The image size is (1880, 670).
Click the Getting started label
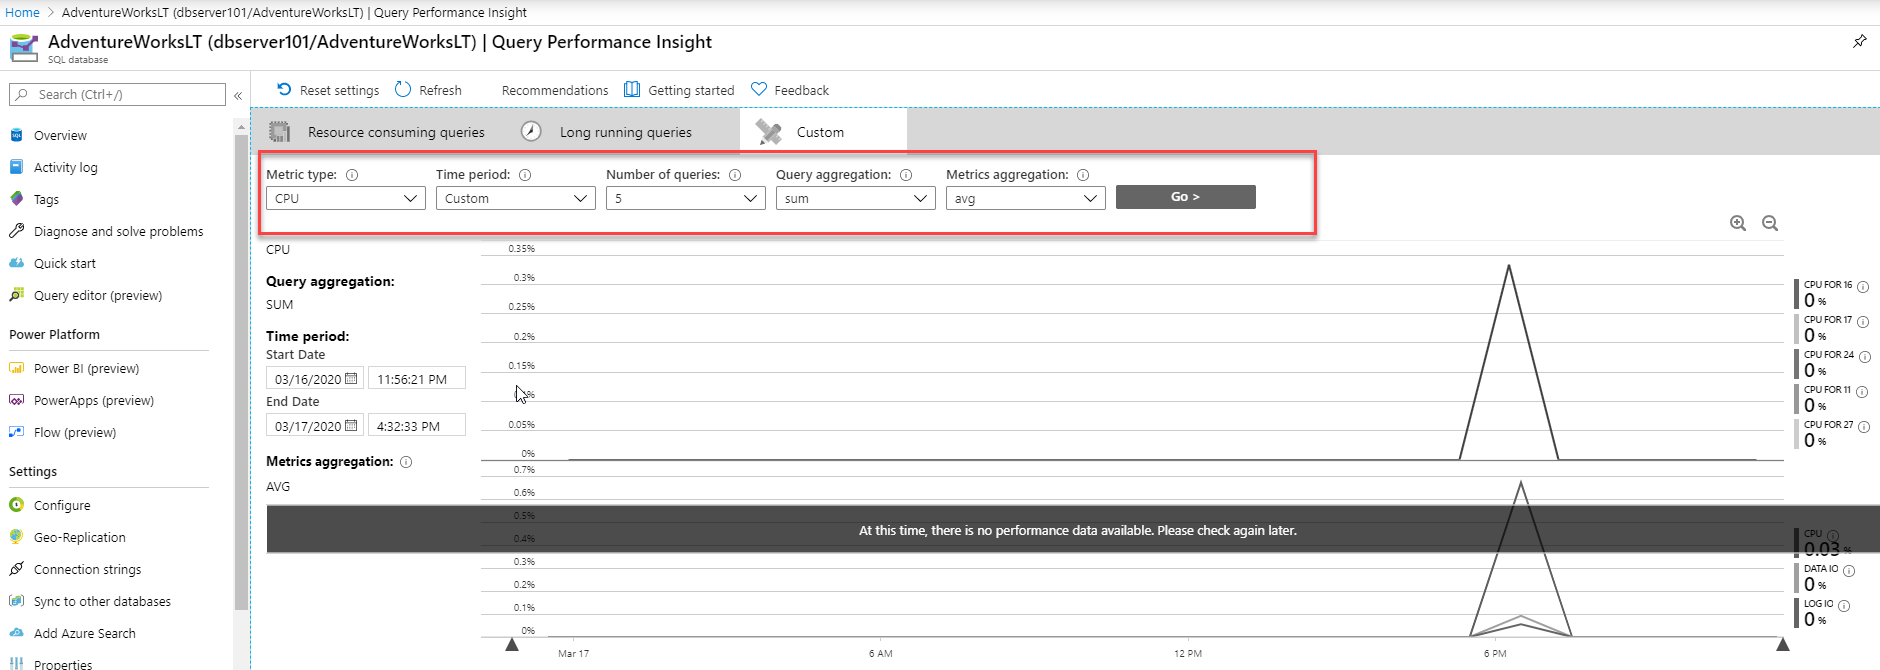pos(691,90)
